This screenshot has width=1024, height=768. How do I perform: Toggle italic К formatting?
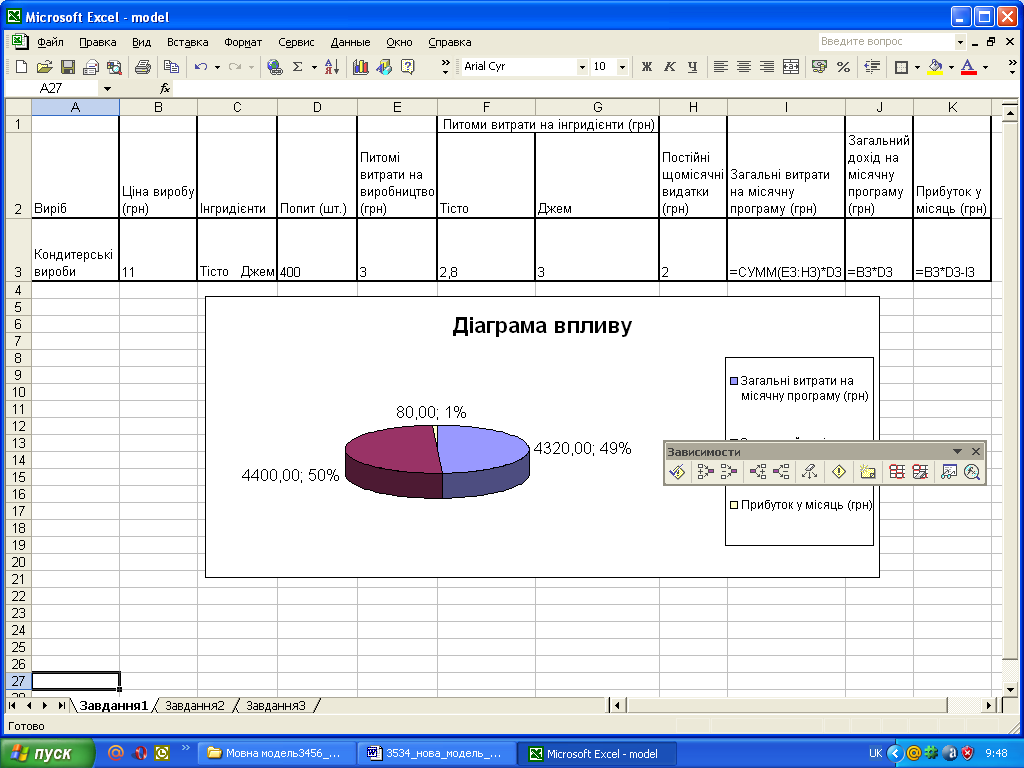tap(669, 67)
